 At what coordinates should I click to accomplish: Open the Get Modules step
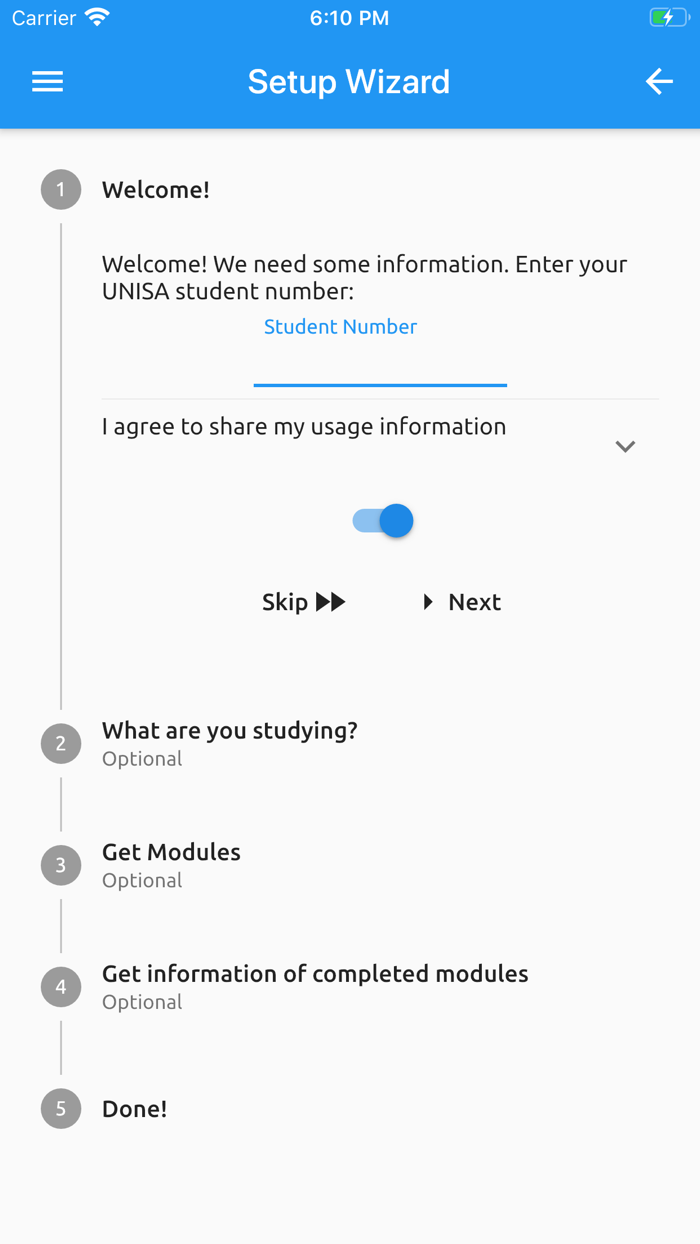point(171,851)
